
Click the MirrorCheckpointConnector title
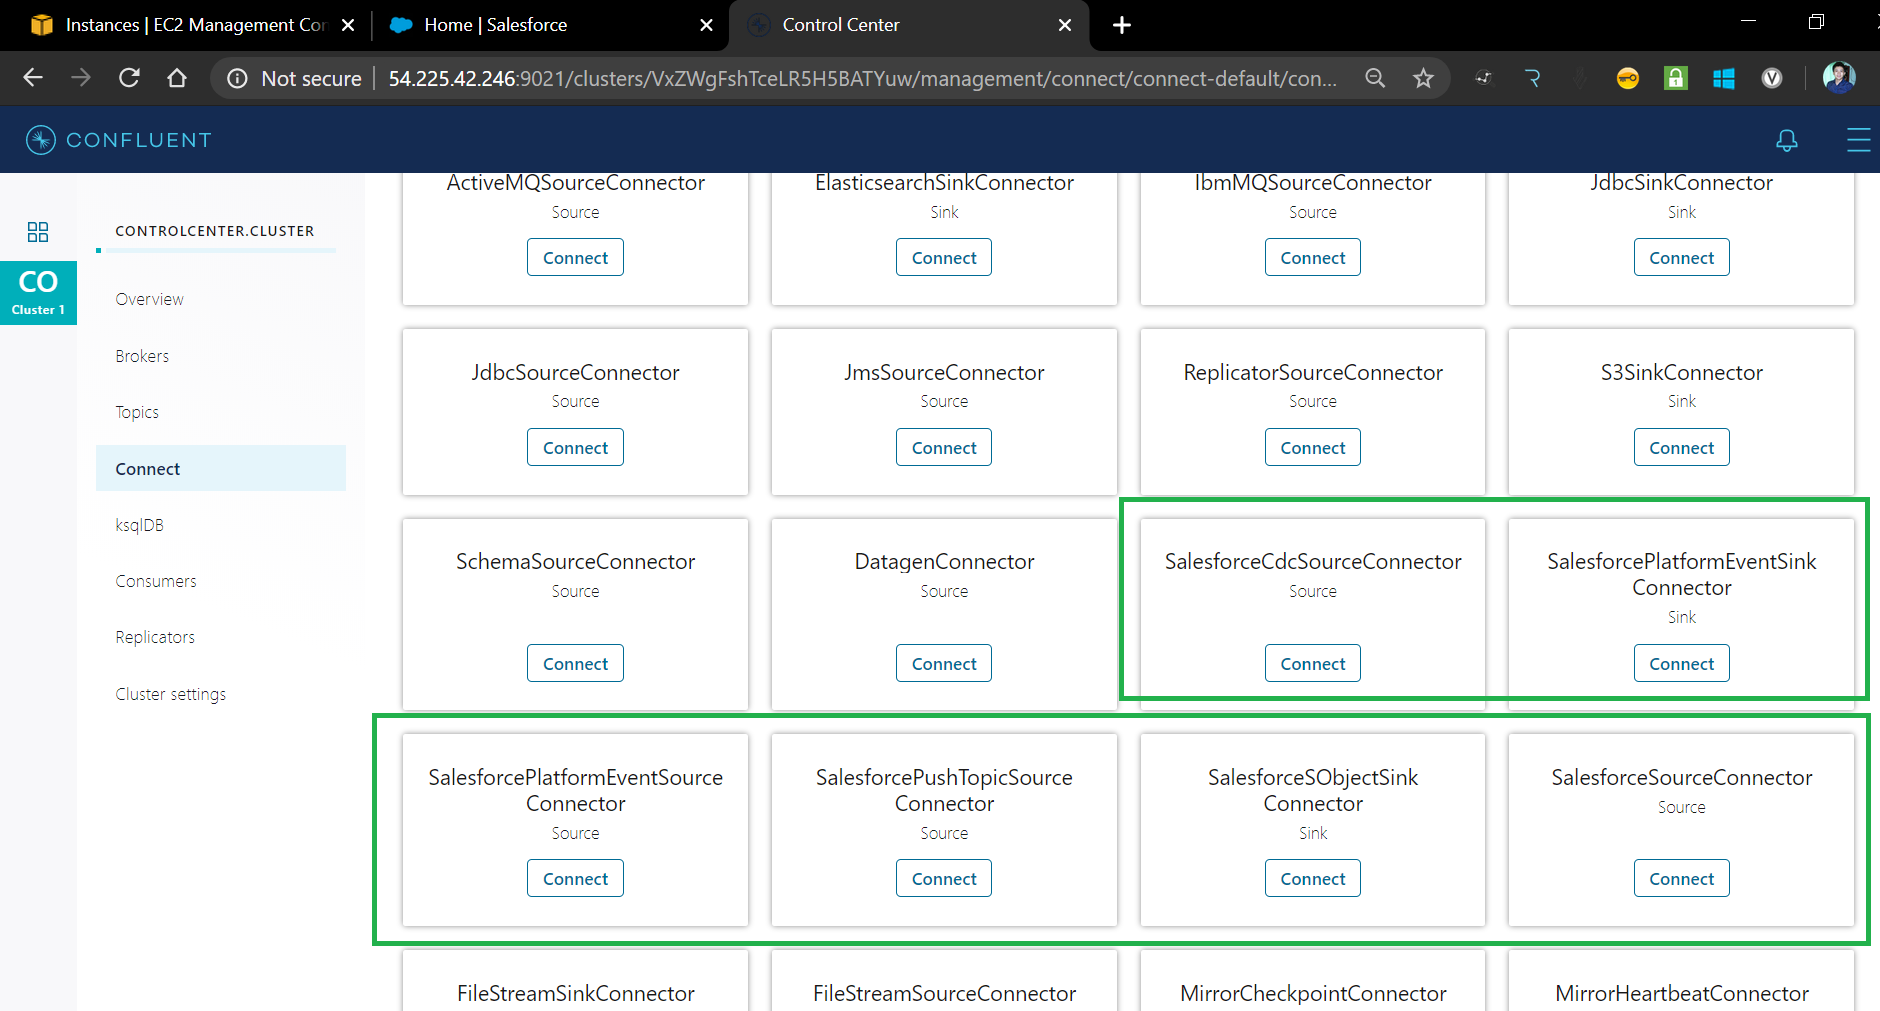click(x=1313, y=993)
